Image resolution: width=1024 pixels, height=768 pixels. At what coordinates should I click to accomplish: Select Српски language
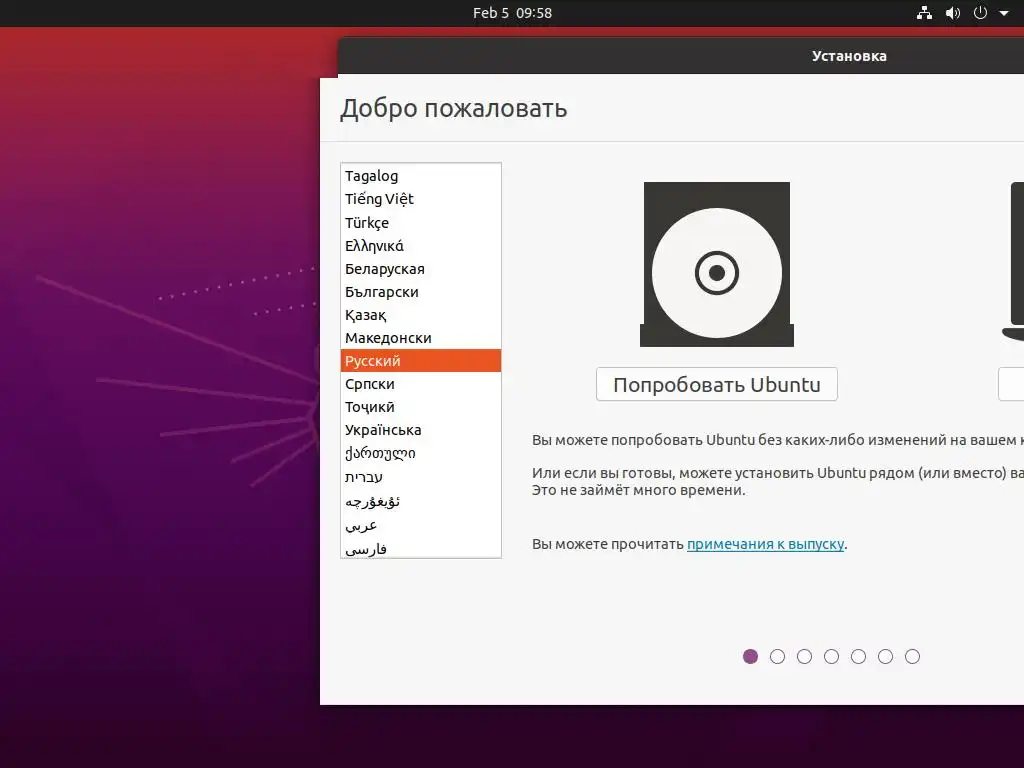[421, 384]
